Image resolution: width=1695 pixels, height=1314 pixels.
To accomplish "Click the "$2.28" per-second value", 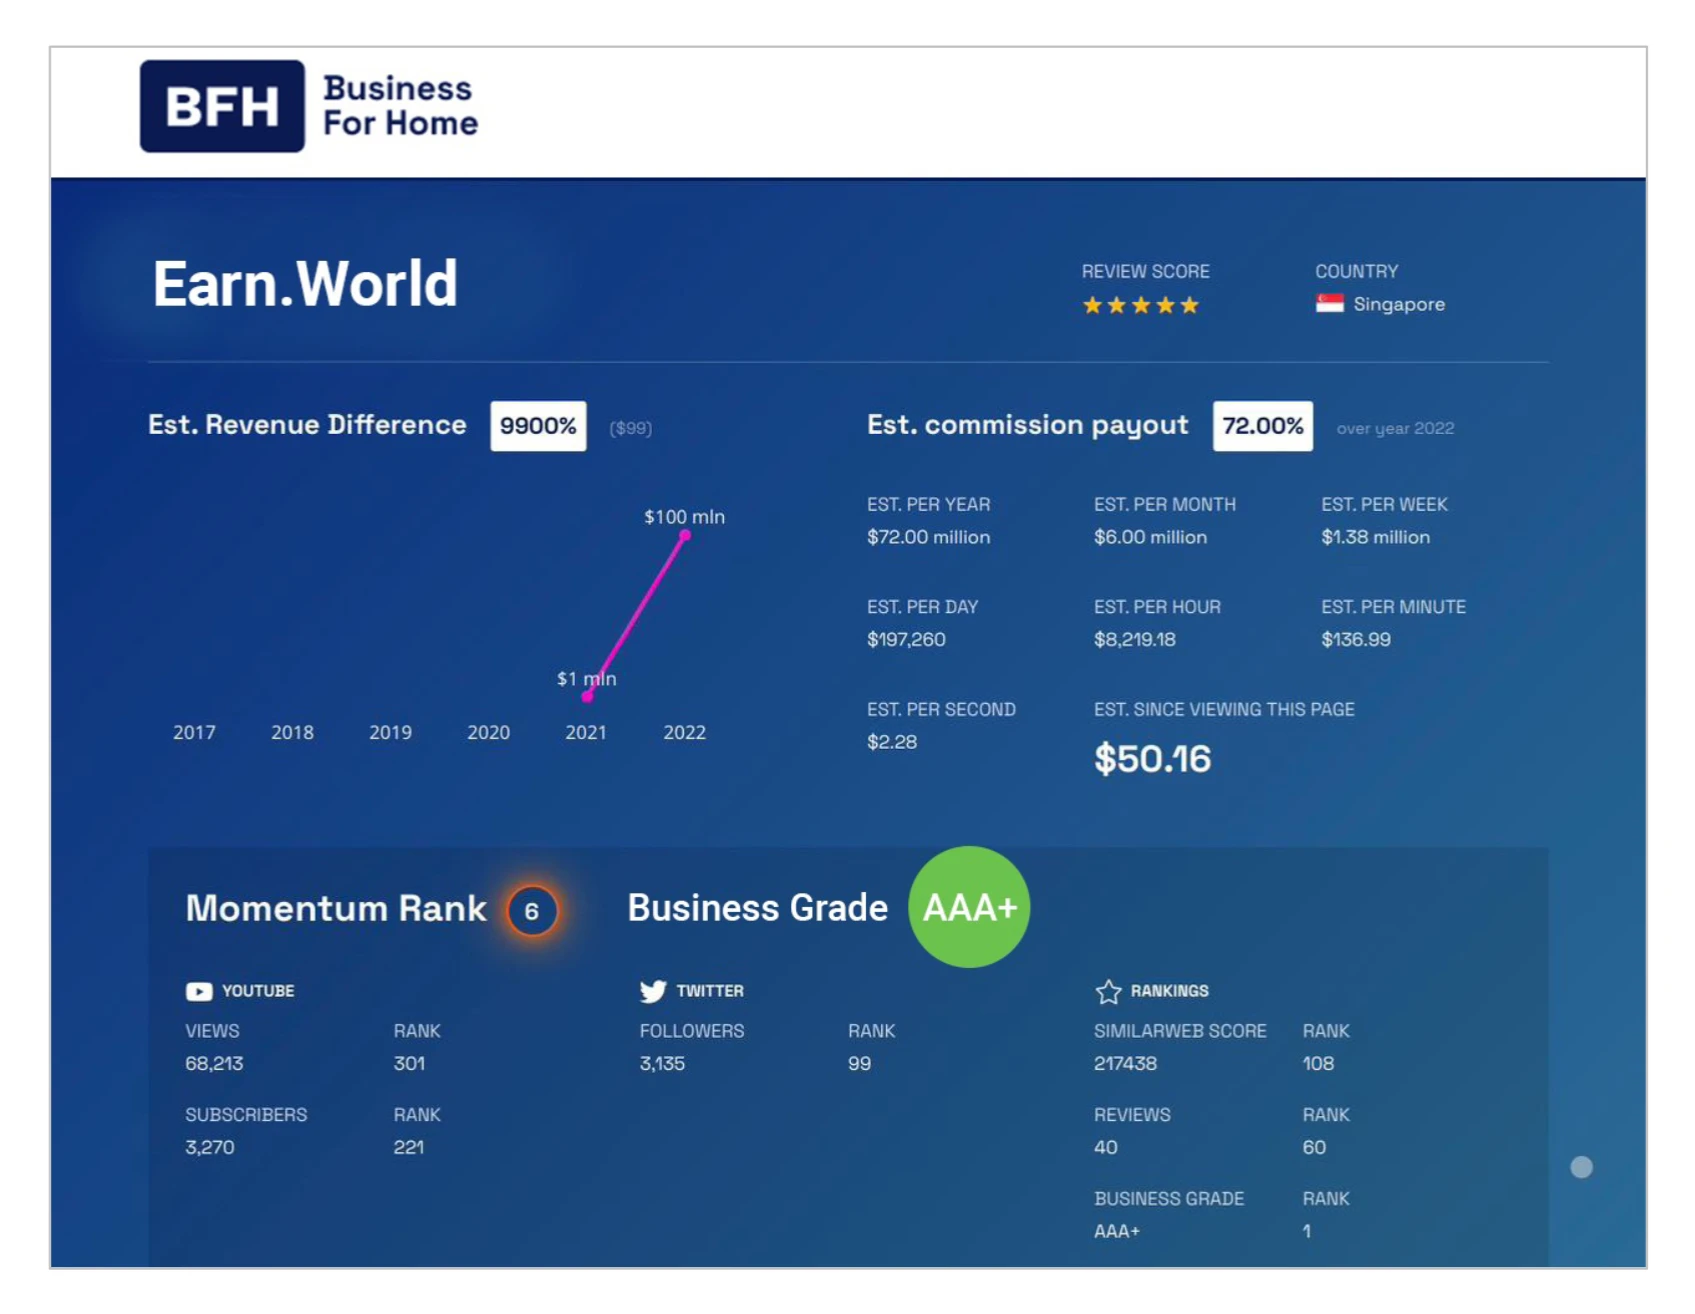I will (892, 742).
